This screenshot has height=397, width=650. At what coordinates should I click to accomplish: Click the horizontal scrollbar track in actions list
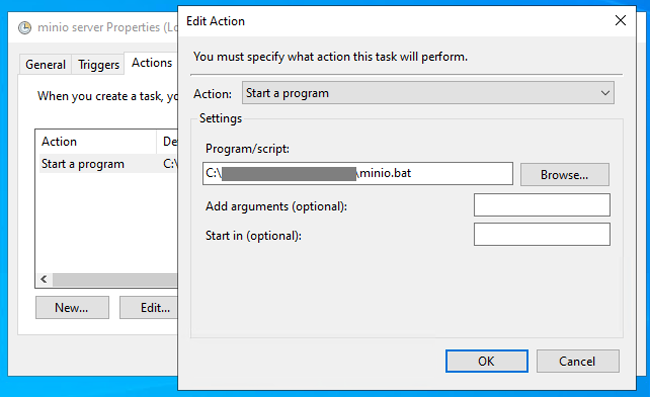[115, 279]
